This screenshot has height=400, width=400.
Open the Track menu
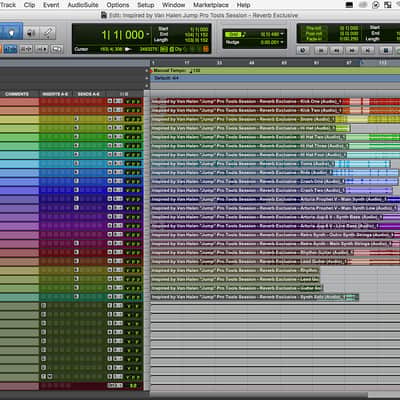tap(8, 5)
